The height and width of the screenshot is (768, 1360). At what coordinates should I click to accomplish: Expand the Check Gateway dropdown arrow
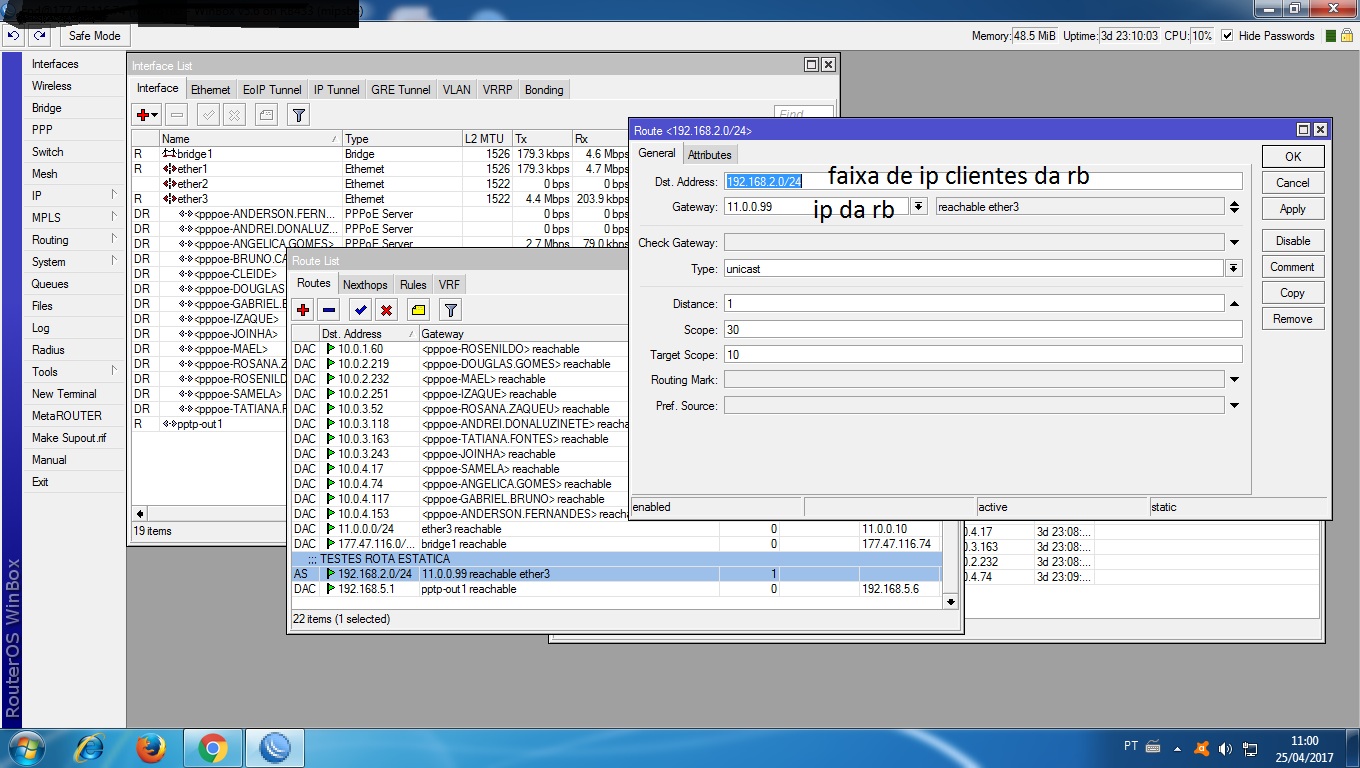click(1234, 243)
